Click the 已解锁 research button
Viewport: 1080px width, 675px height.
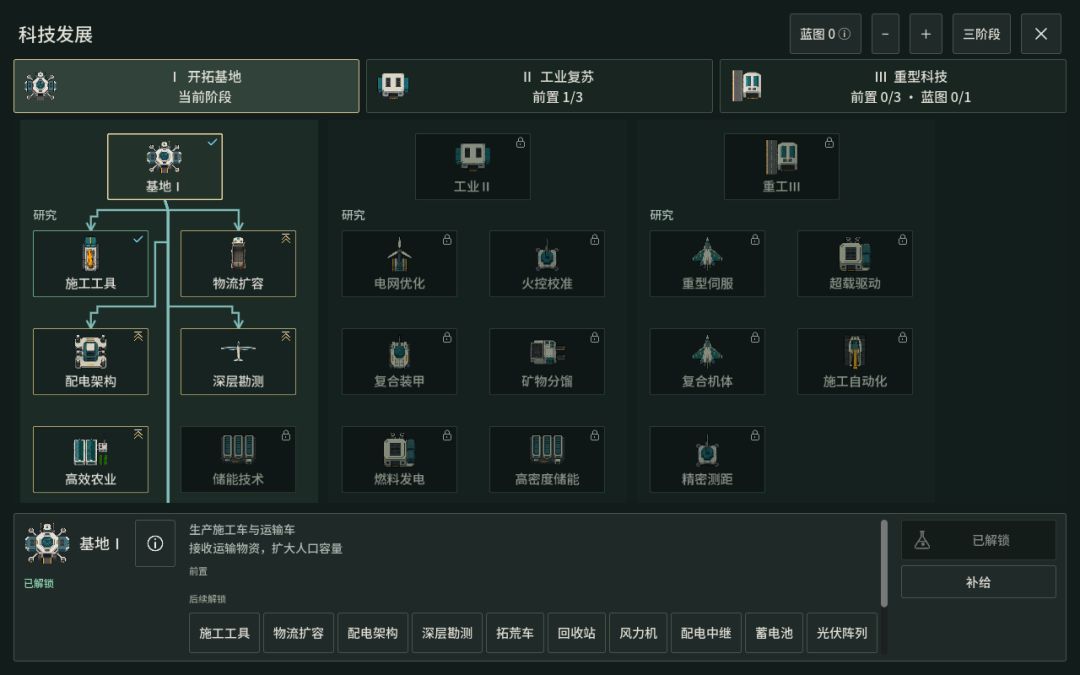click(x=978, y=541)
